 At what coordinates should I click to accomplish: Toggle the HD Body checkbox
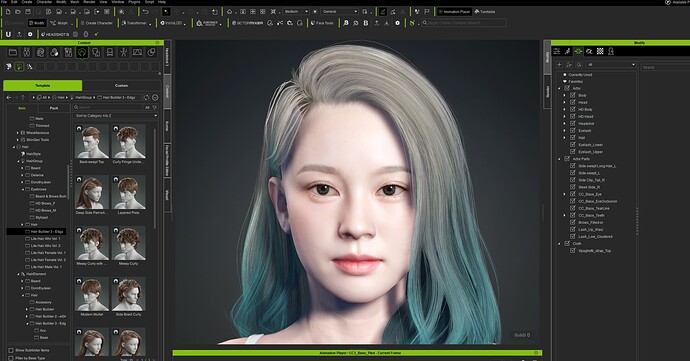tap(573, 109)
